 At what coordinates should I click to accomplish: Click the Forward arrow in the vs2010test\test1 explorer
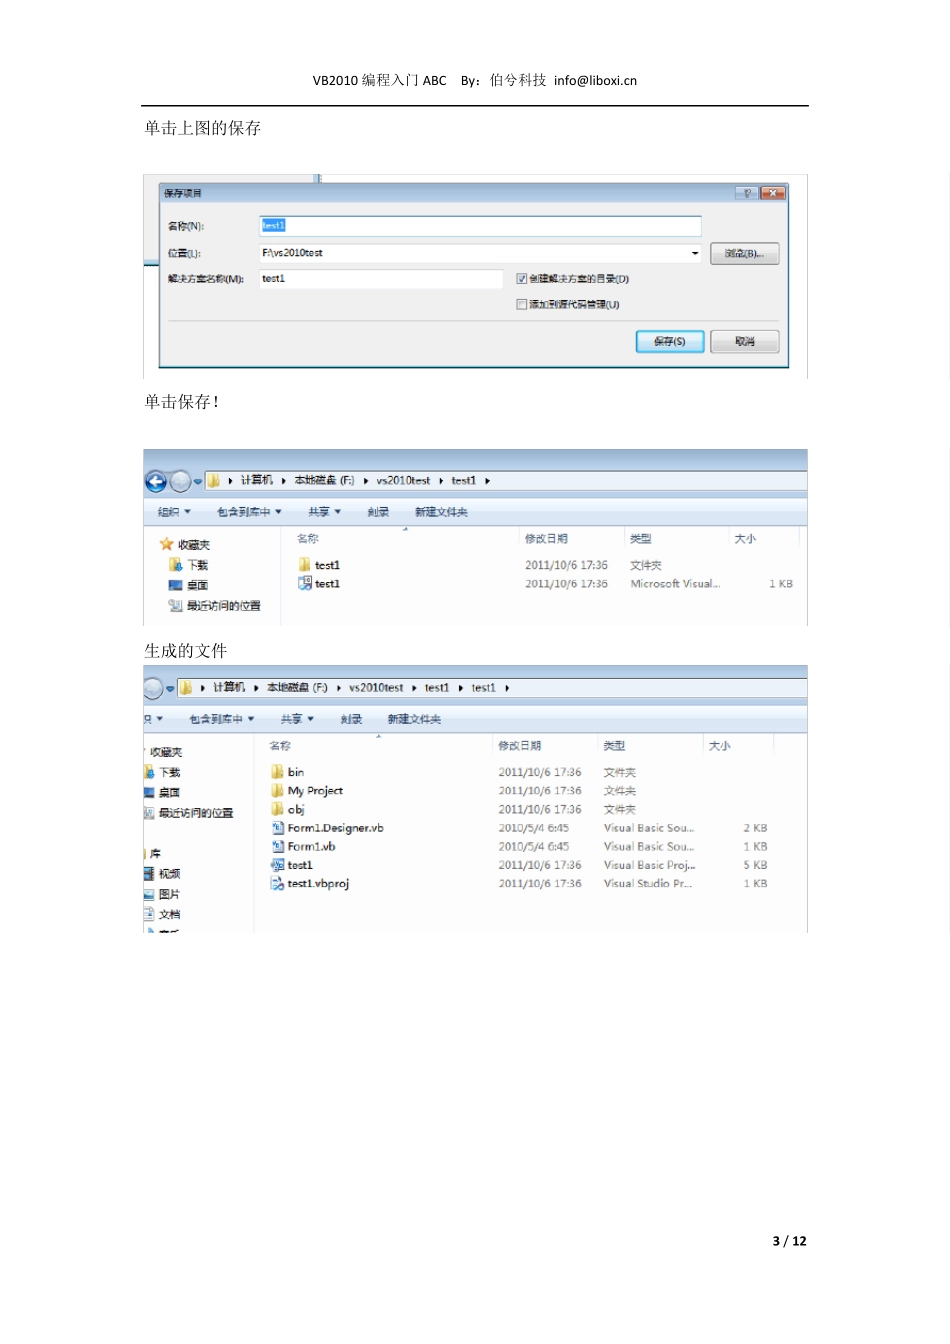180,482
